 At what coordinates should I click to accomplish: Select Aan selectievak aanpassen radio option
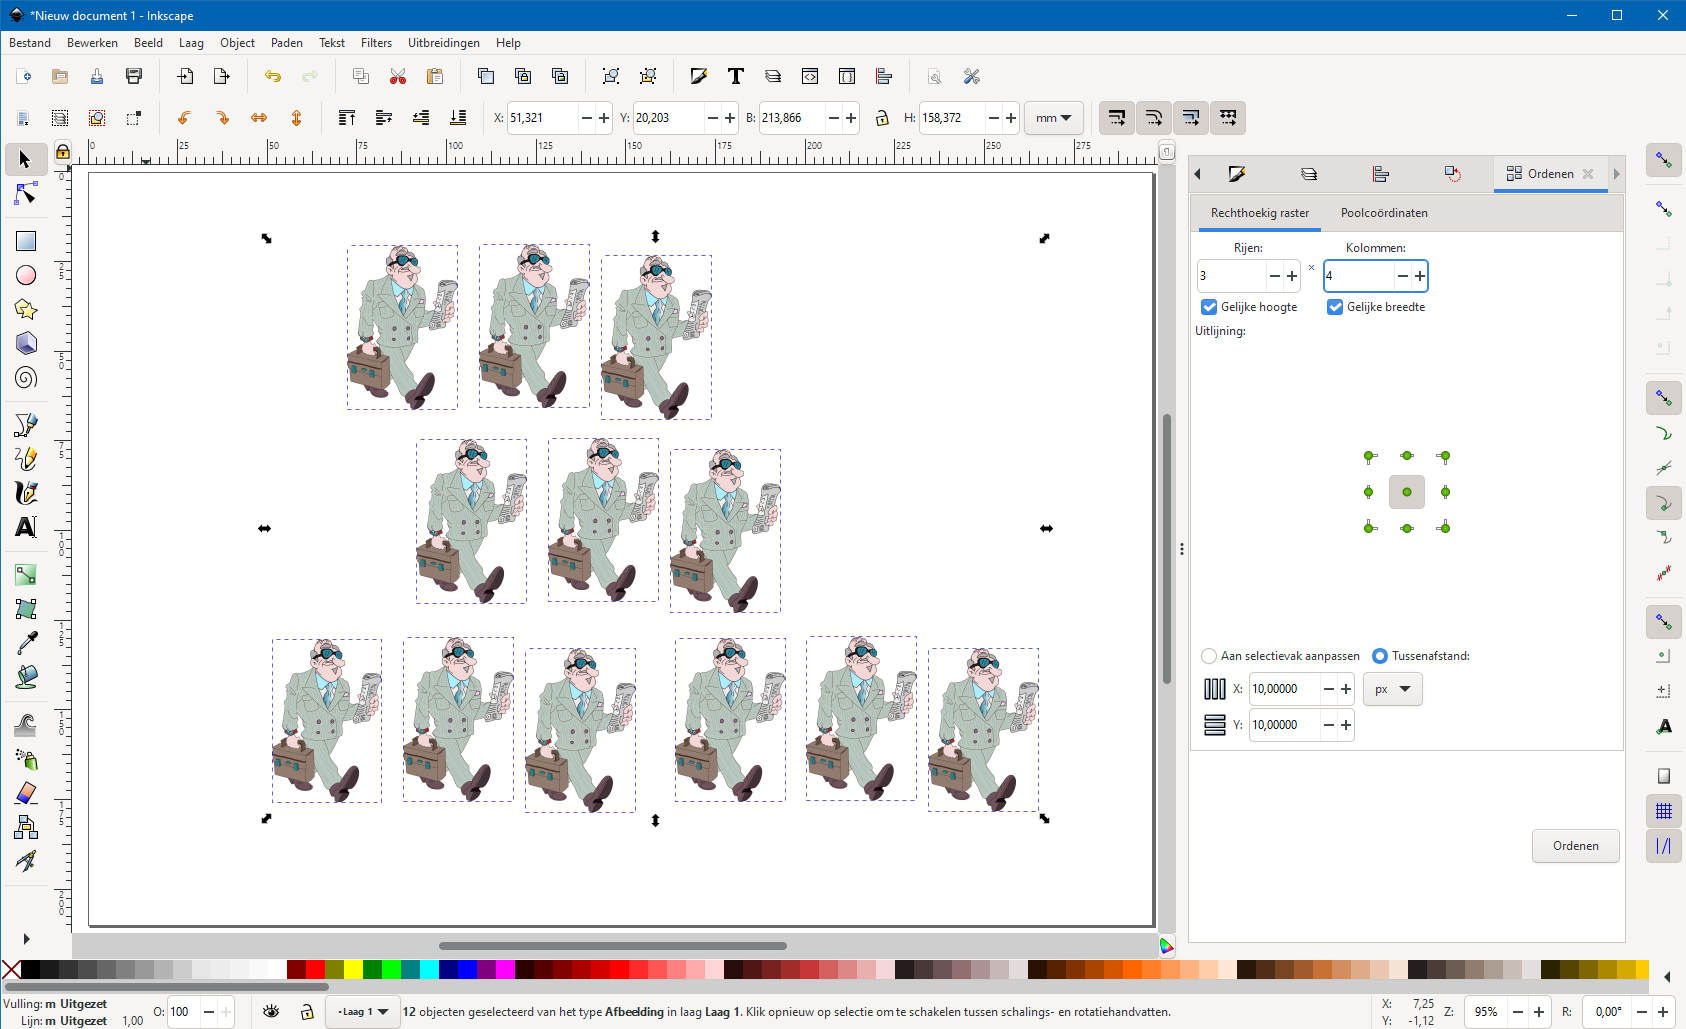(x=1209, y=656)
